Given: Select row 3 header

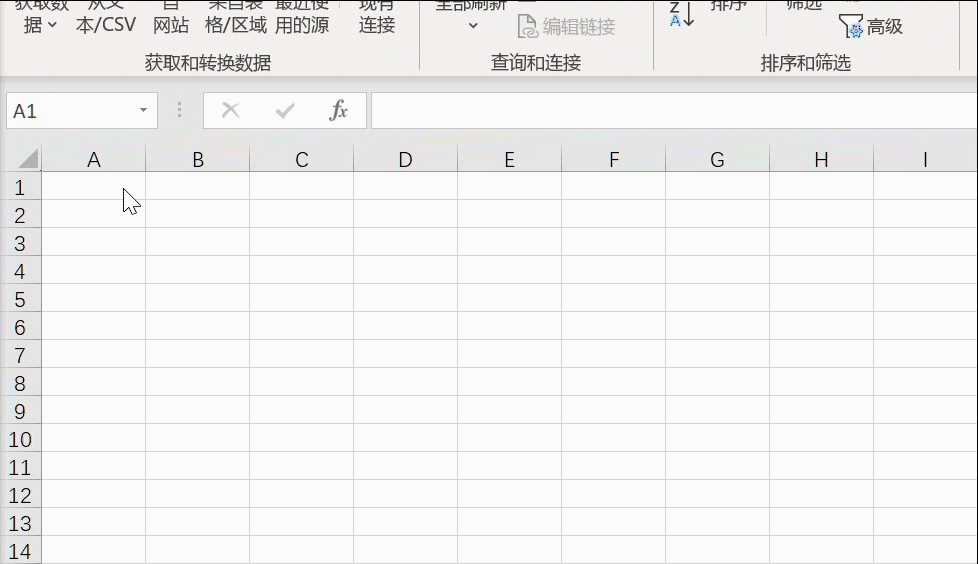Looking at the screenshot, I should pos(20,243).
